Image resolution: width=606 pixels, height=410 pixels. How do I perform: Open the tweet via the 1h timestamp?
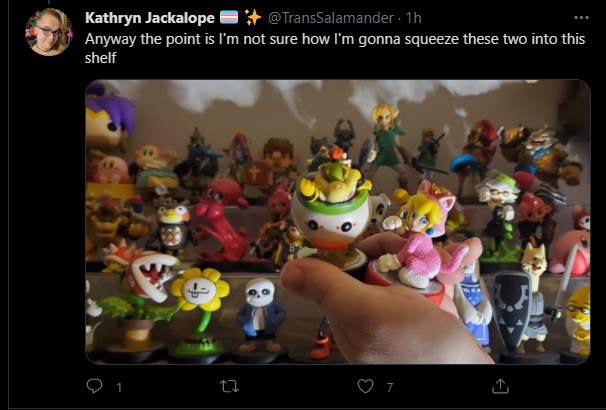tap(413, 18)
